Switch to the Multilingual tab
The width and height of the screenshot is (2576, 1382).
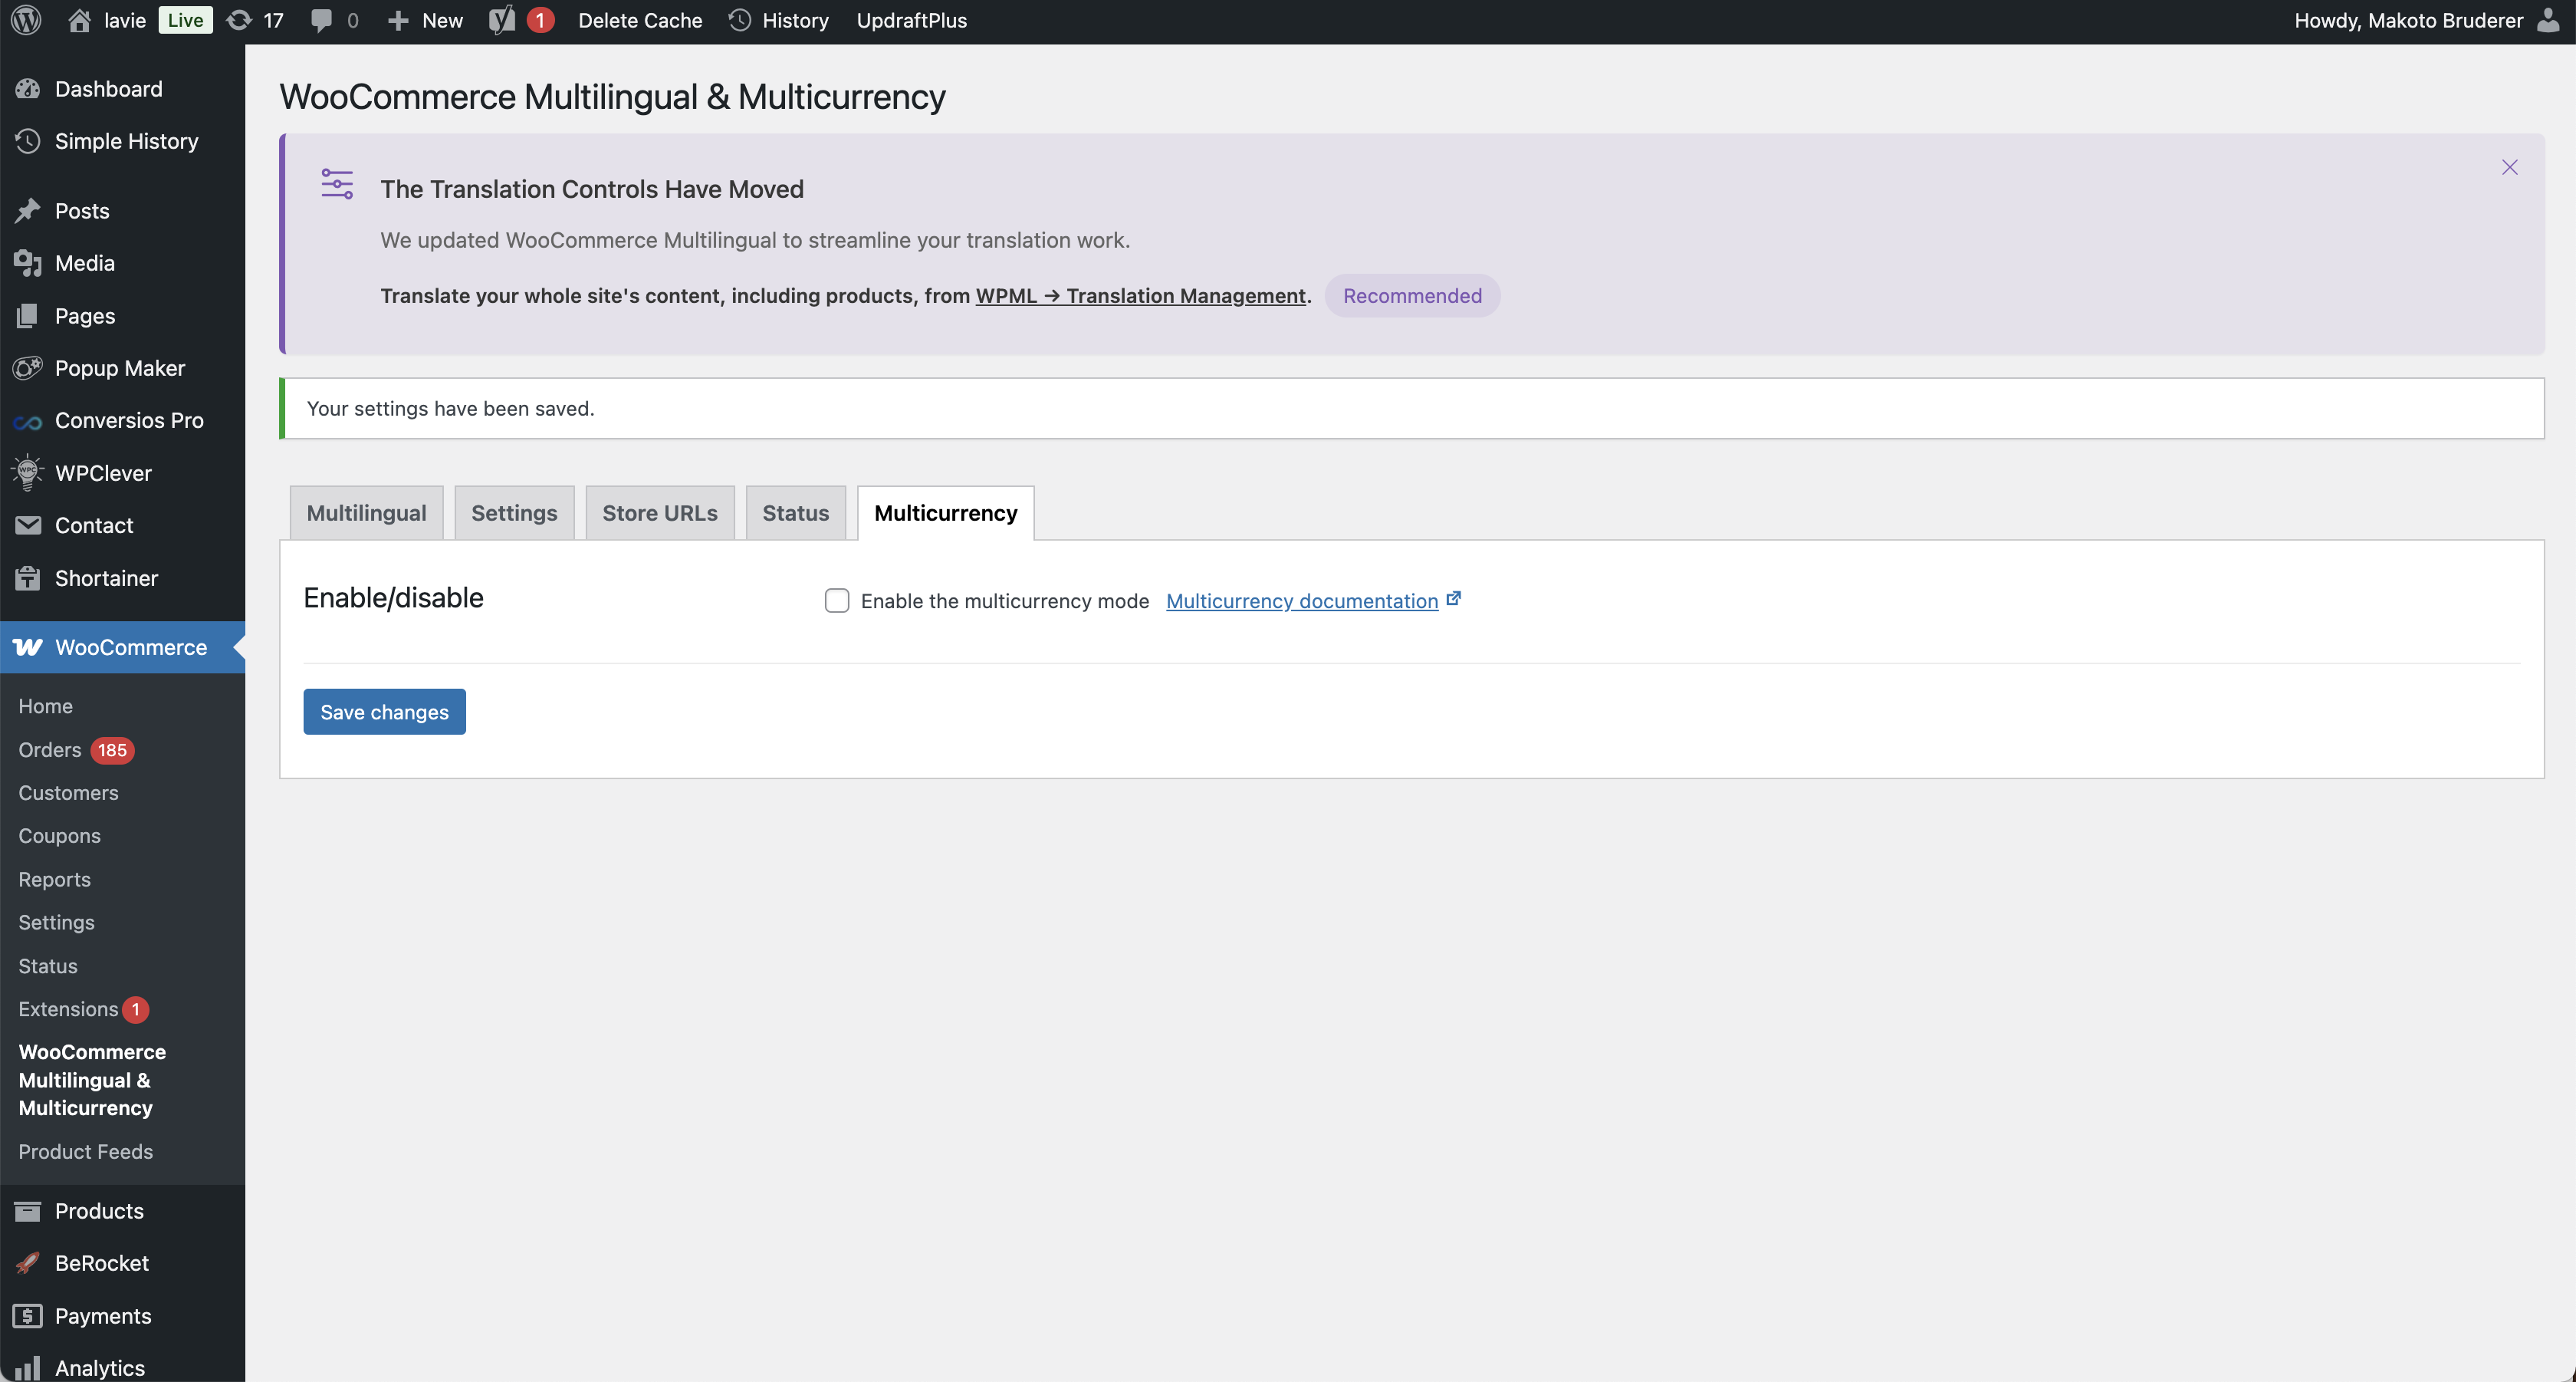click(367, 513)
